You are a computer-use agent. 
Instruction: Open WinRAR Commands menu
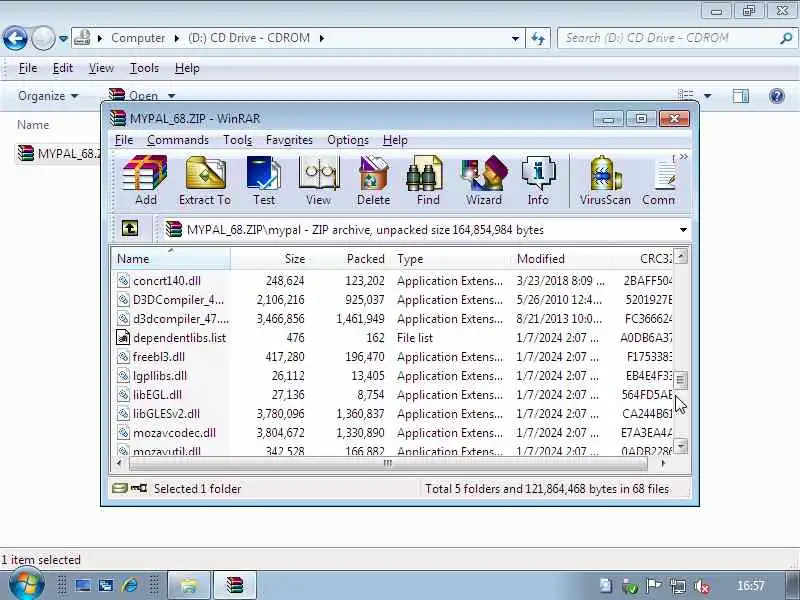coord(178,140)
